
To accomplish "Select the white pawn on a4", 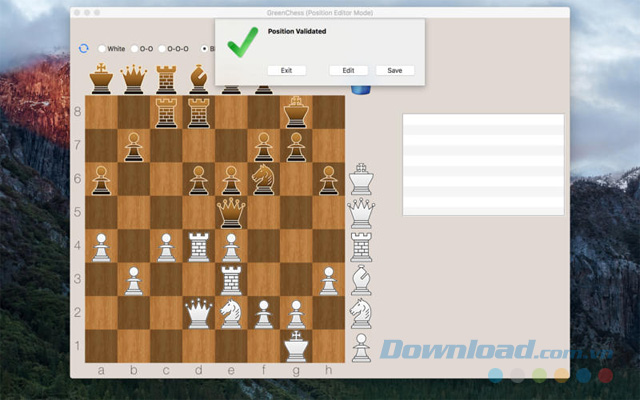I will click(101, 247).
